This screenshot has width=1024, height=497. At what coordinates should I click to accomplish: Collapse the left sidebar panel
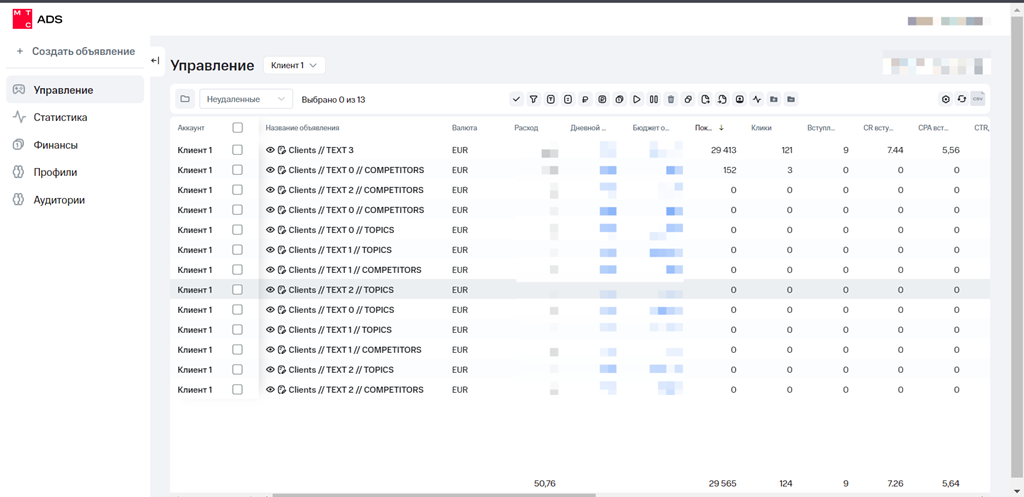click(155, 61)
